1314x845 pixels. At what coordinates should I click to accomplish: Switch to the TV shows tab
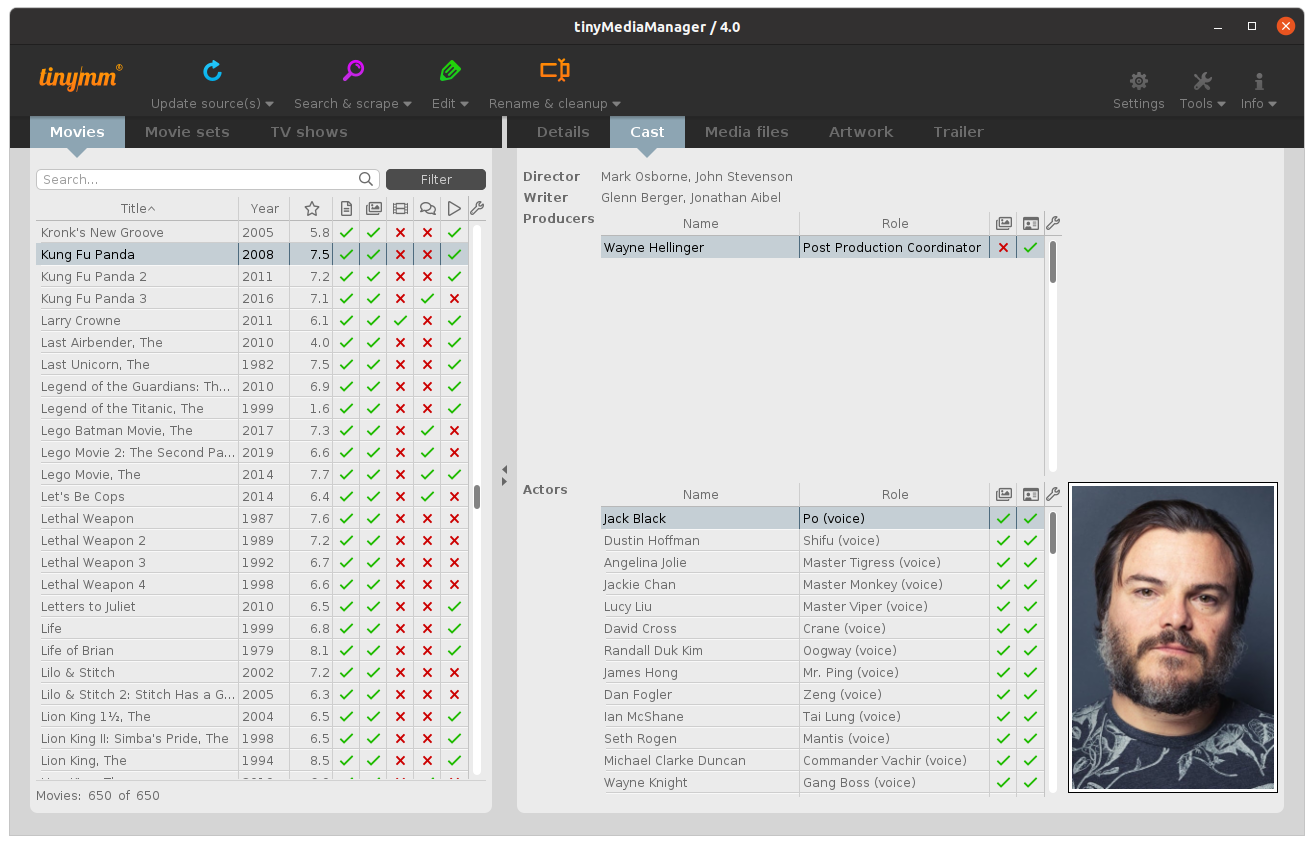point(308,132)
